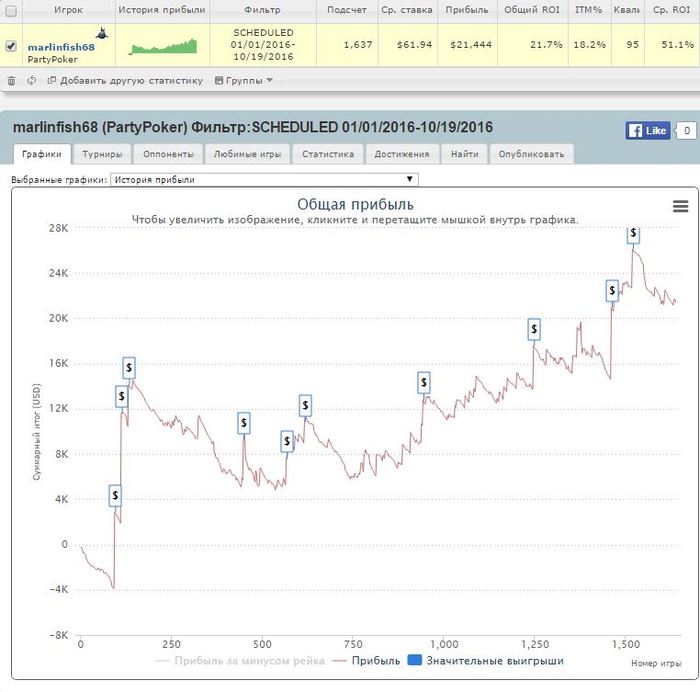Click the 21.7% total ROI value
This screenshot has width=700, height=692.
(546, 45)
